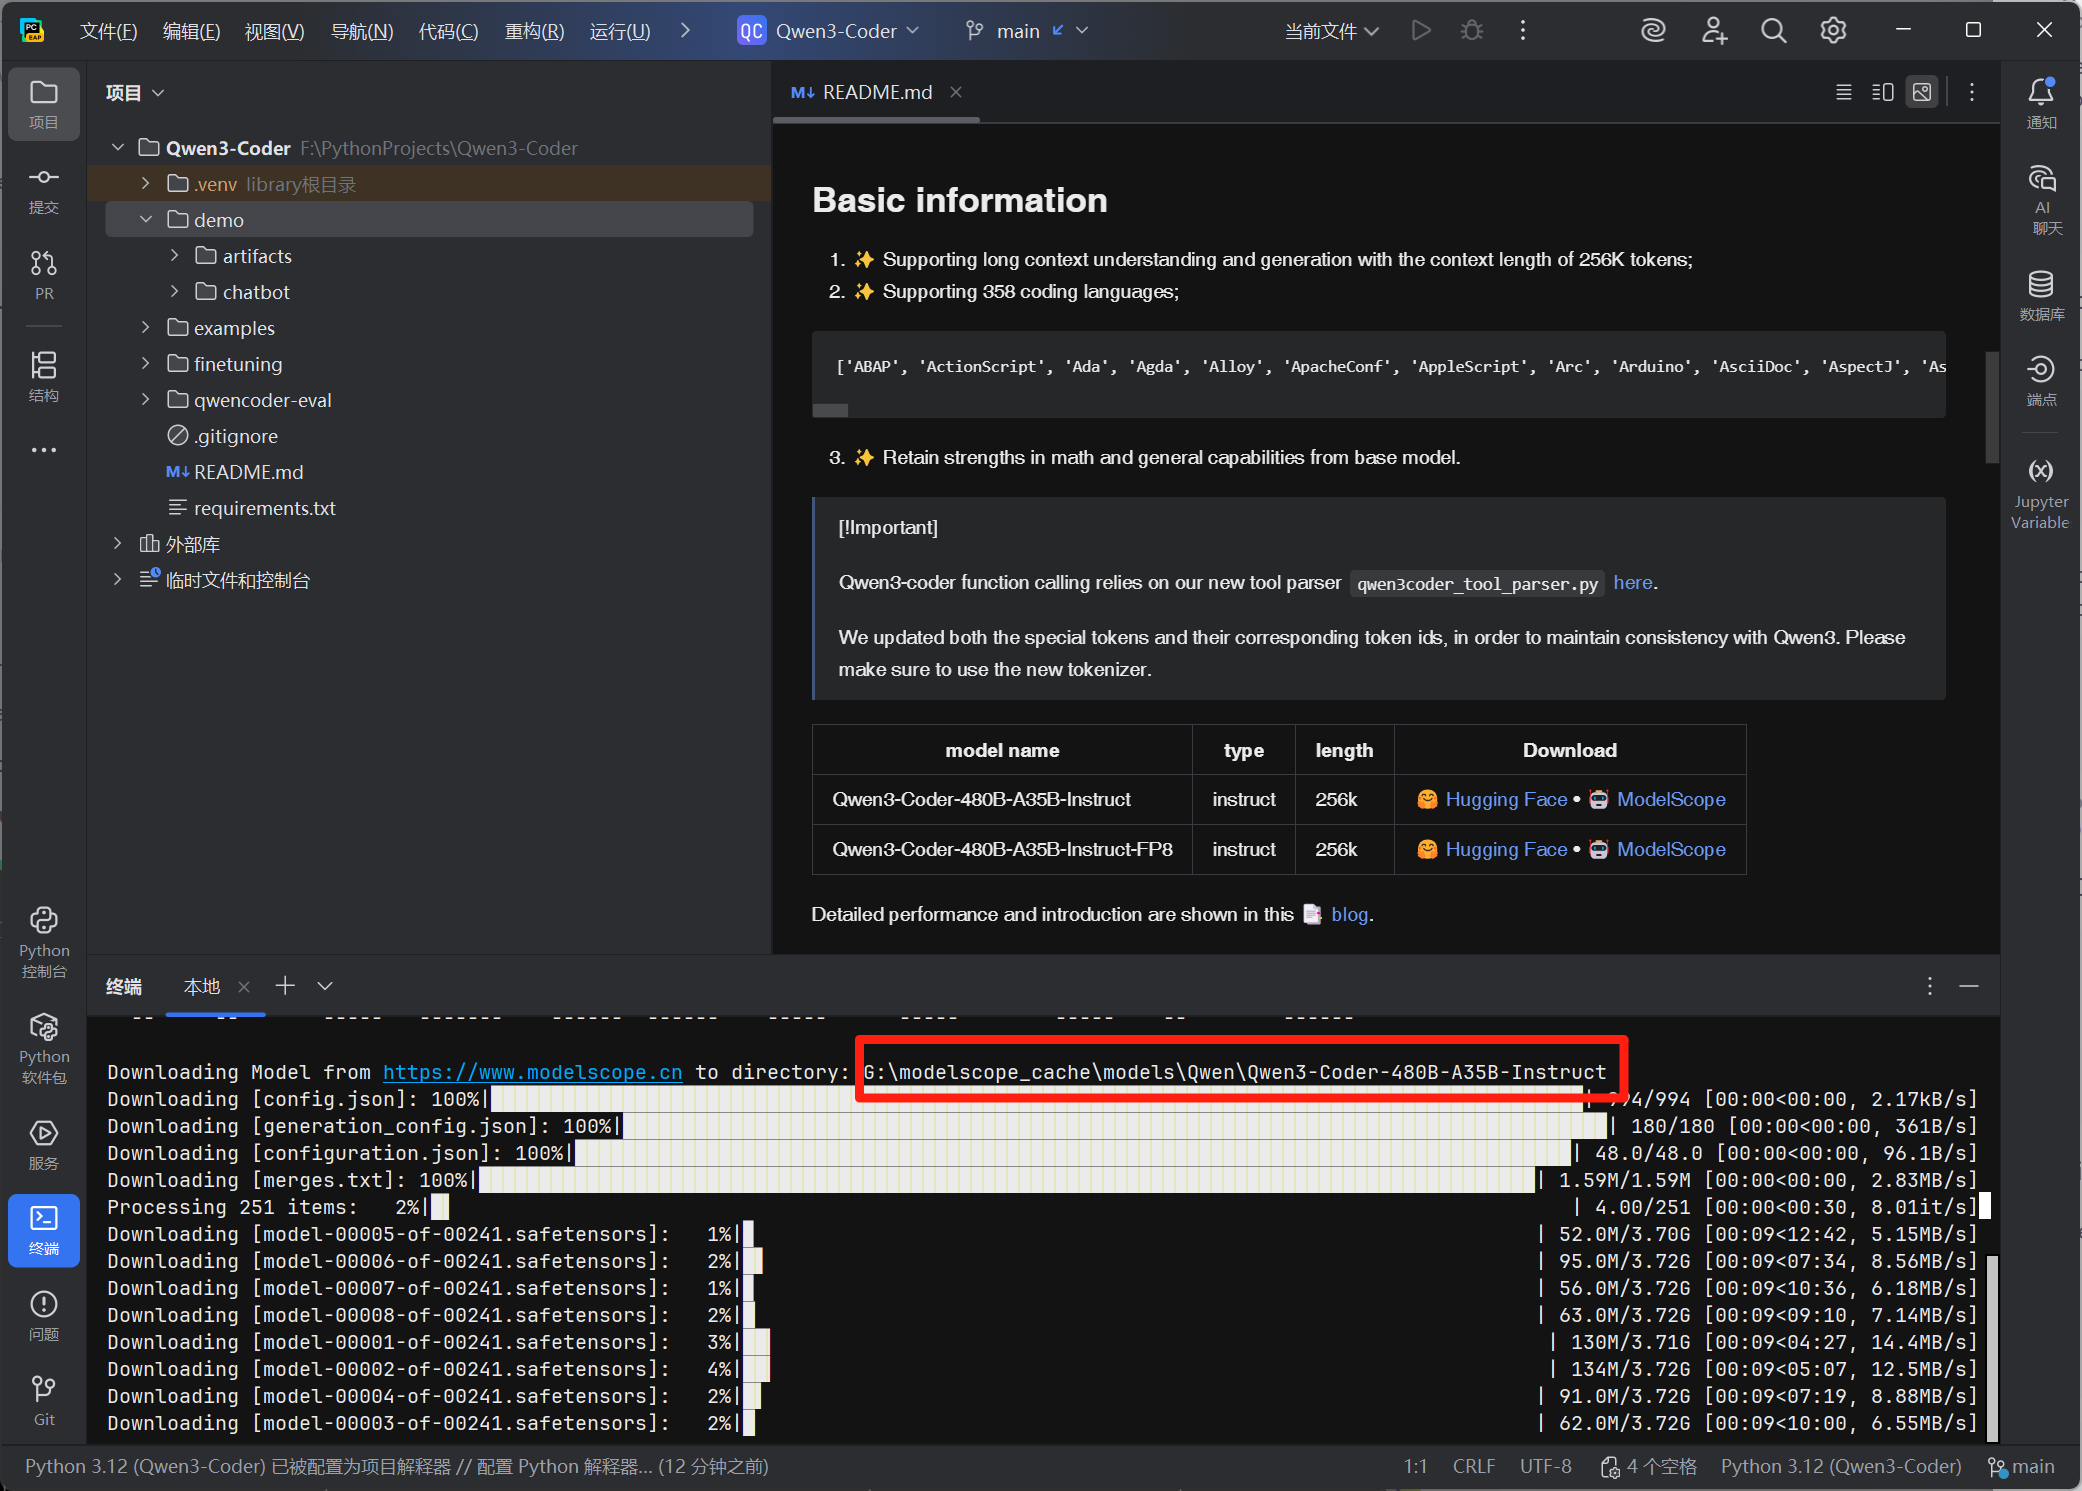The width and height of the screenshot is (2082, 1491).
Task: Click the Run button in toolbar
Action: coord(1421,31)
